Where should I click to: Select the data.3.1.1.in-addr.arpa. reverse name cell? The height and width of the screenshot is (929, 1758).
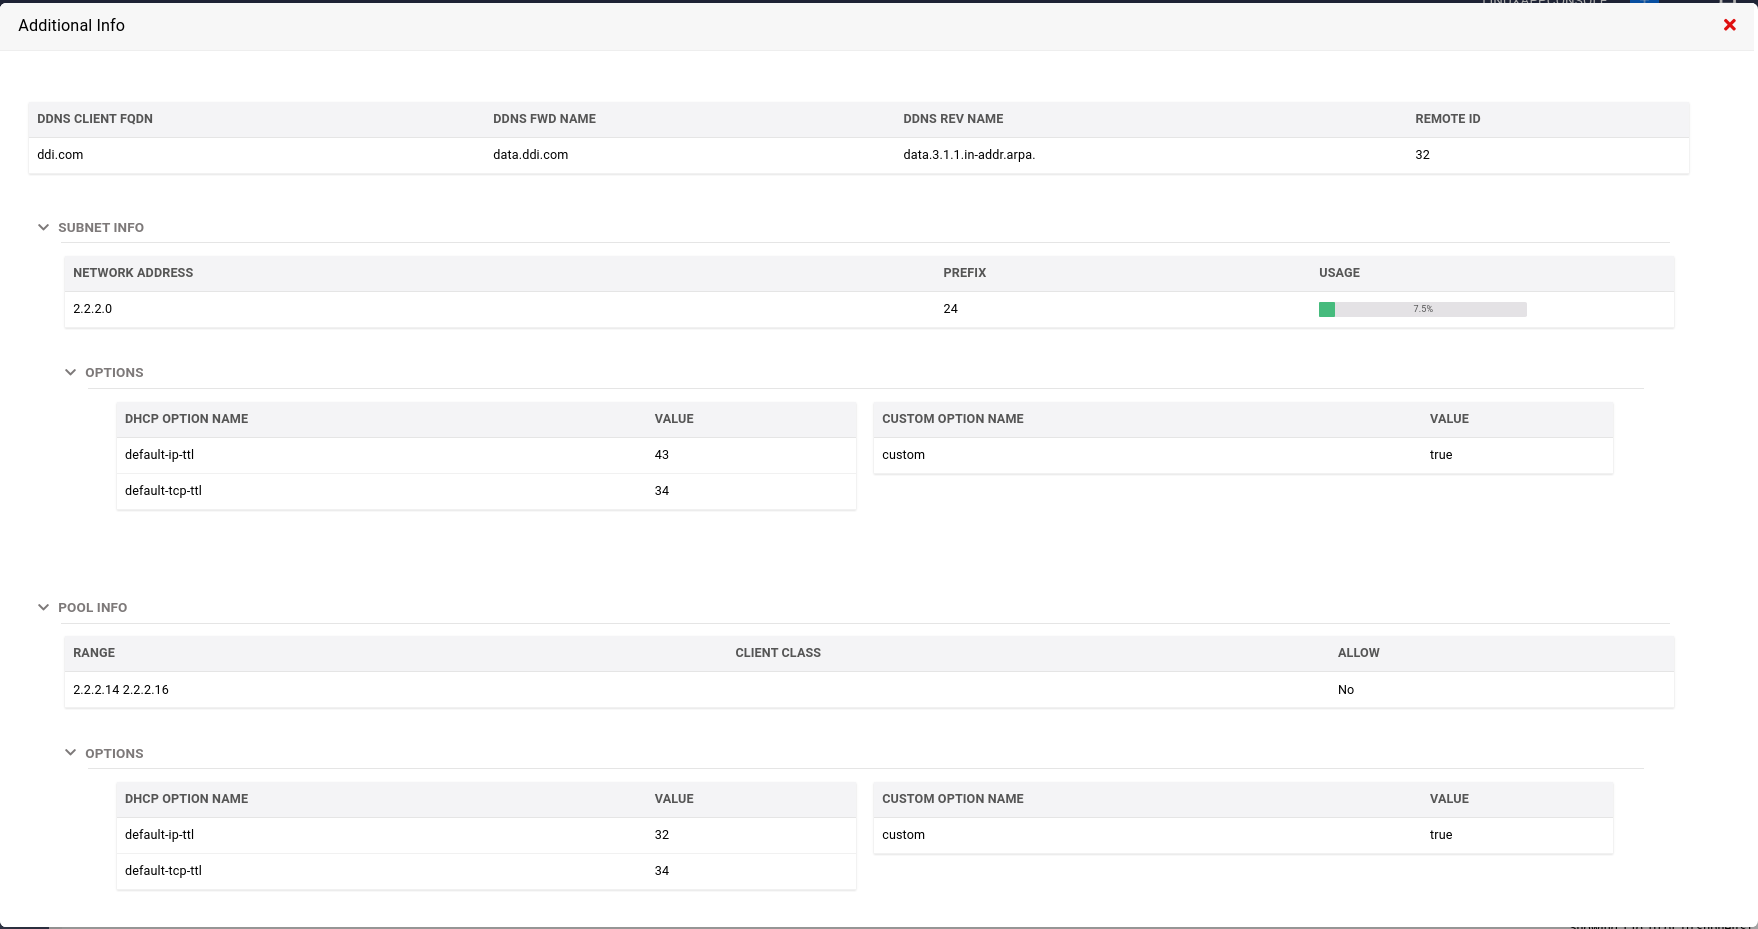point(969,155)
